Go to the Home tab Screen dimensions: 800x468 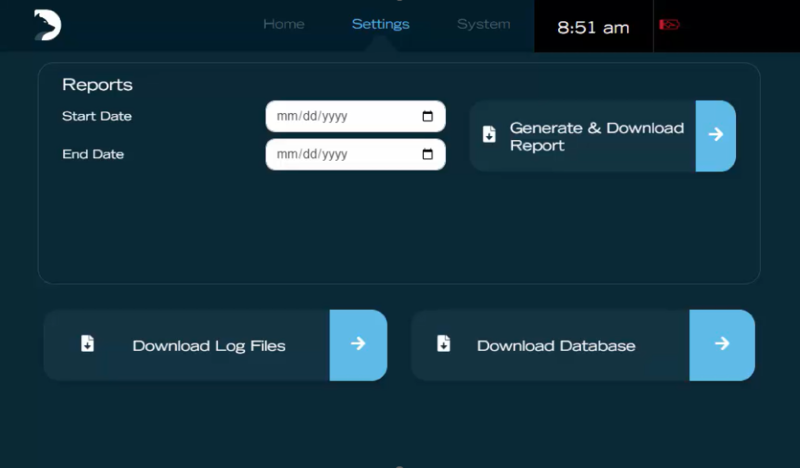click(283, 24)
